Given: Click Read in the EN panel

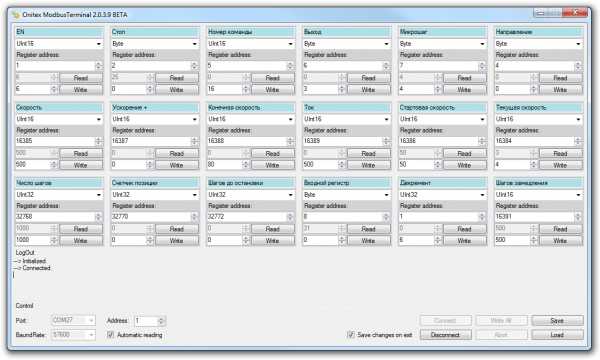Looking at the screenshot, I should coord(81,78).
